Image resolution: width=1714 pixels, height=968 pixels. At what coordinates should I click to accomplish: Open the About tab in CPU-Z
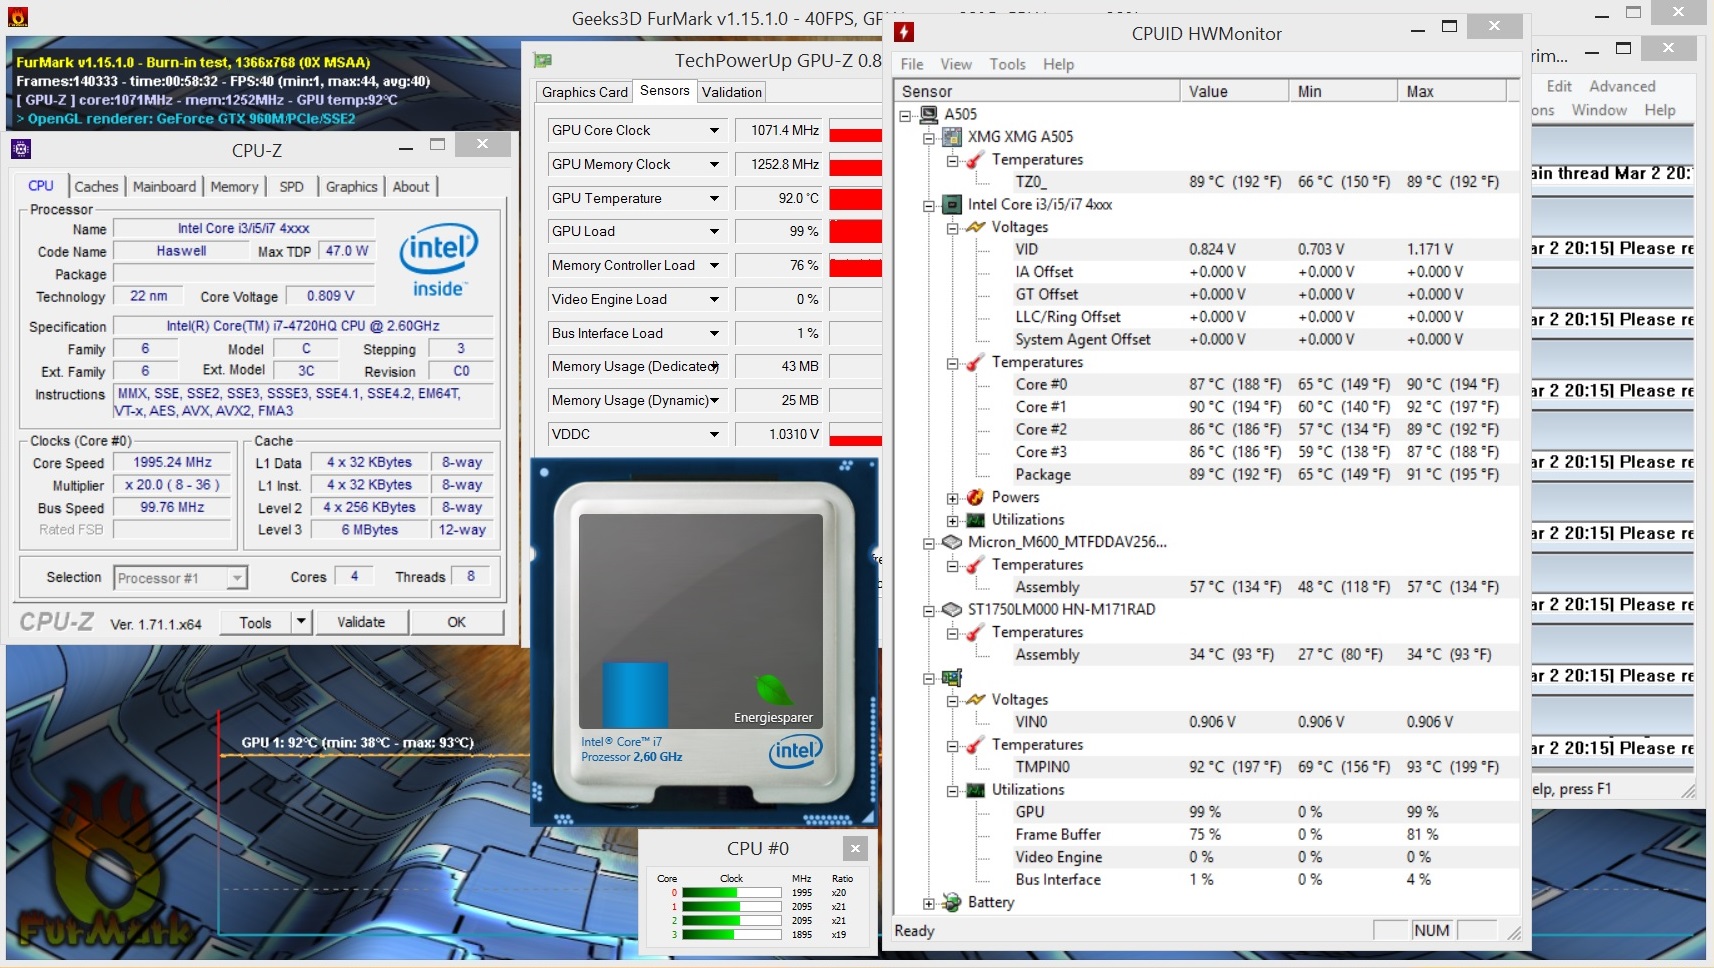tap(411, 186)
